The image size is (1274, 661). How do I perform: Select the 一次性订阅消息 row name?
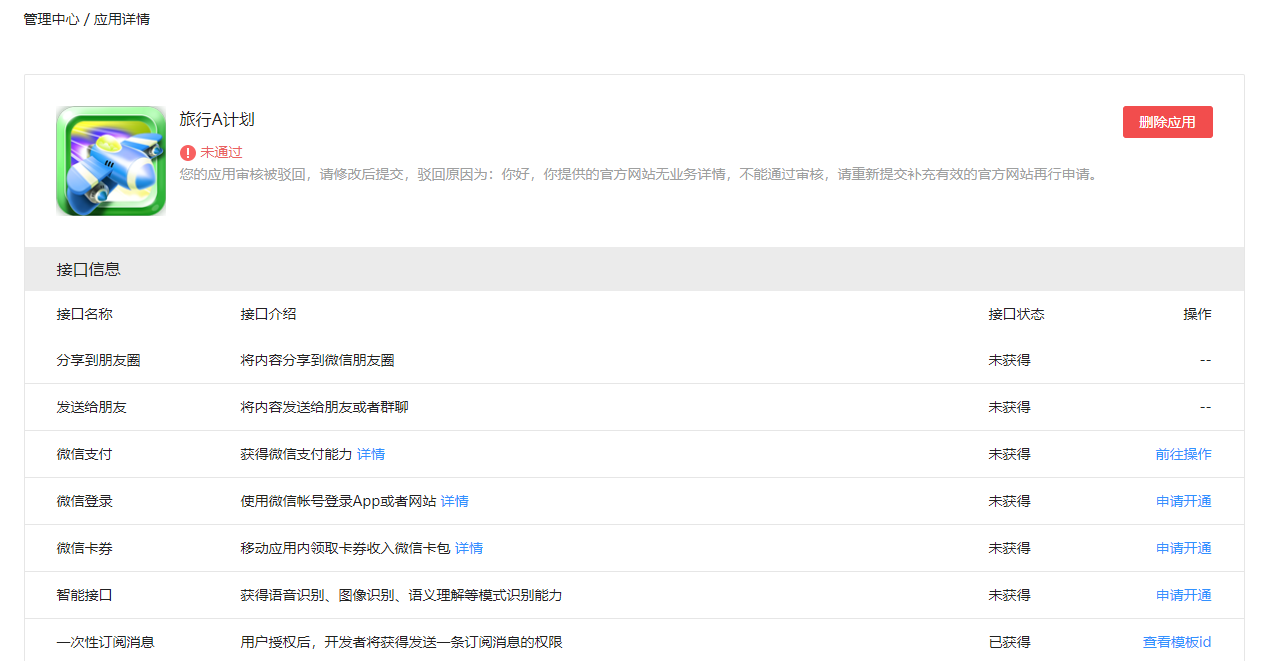click(106, 642)
